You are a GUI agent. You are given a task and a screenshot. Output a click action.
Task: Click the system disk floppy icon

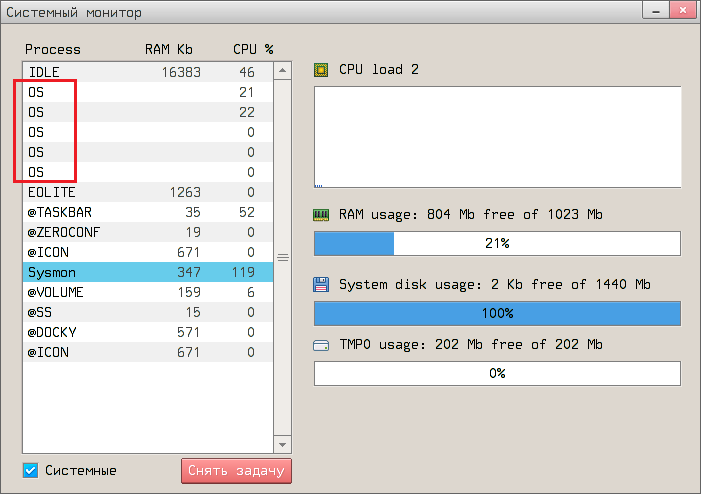click(x=321, y=285)
